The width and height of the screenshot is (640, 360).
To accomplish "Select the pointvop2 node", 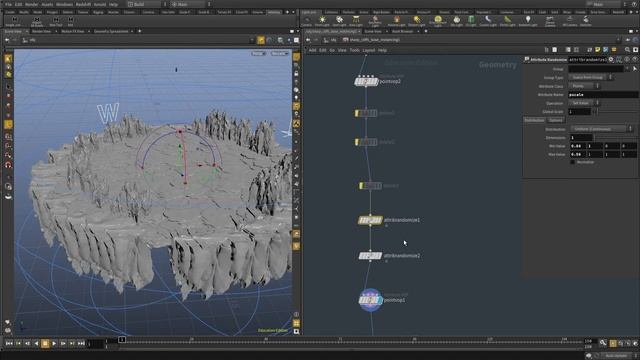I will [x=366, y=81].
